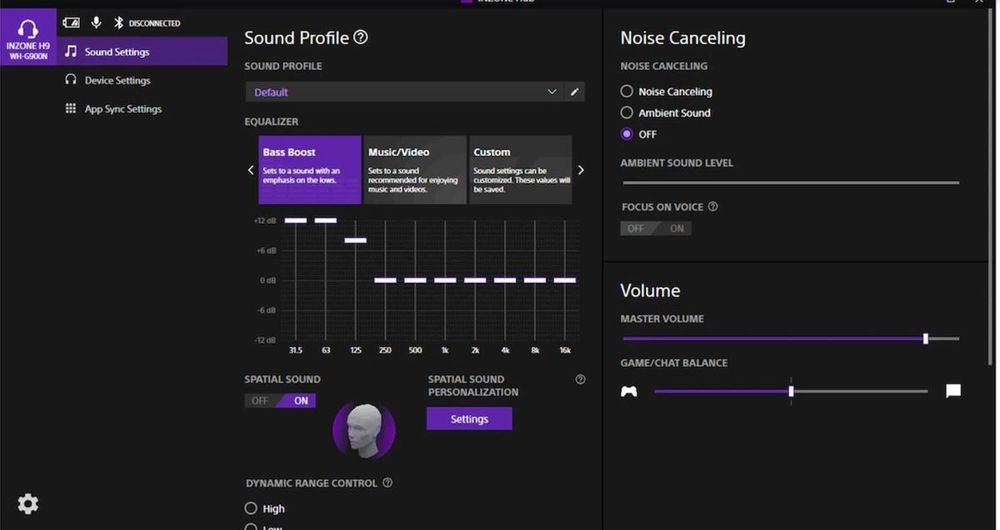Select the Music/Video equalizer preset

pyautogui.click(x=414, y=169)
